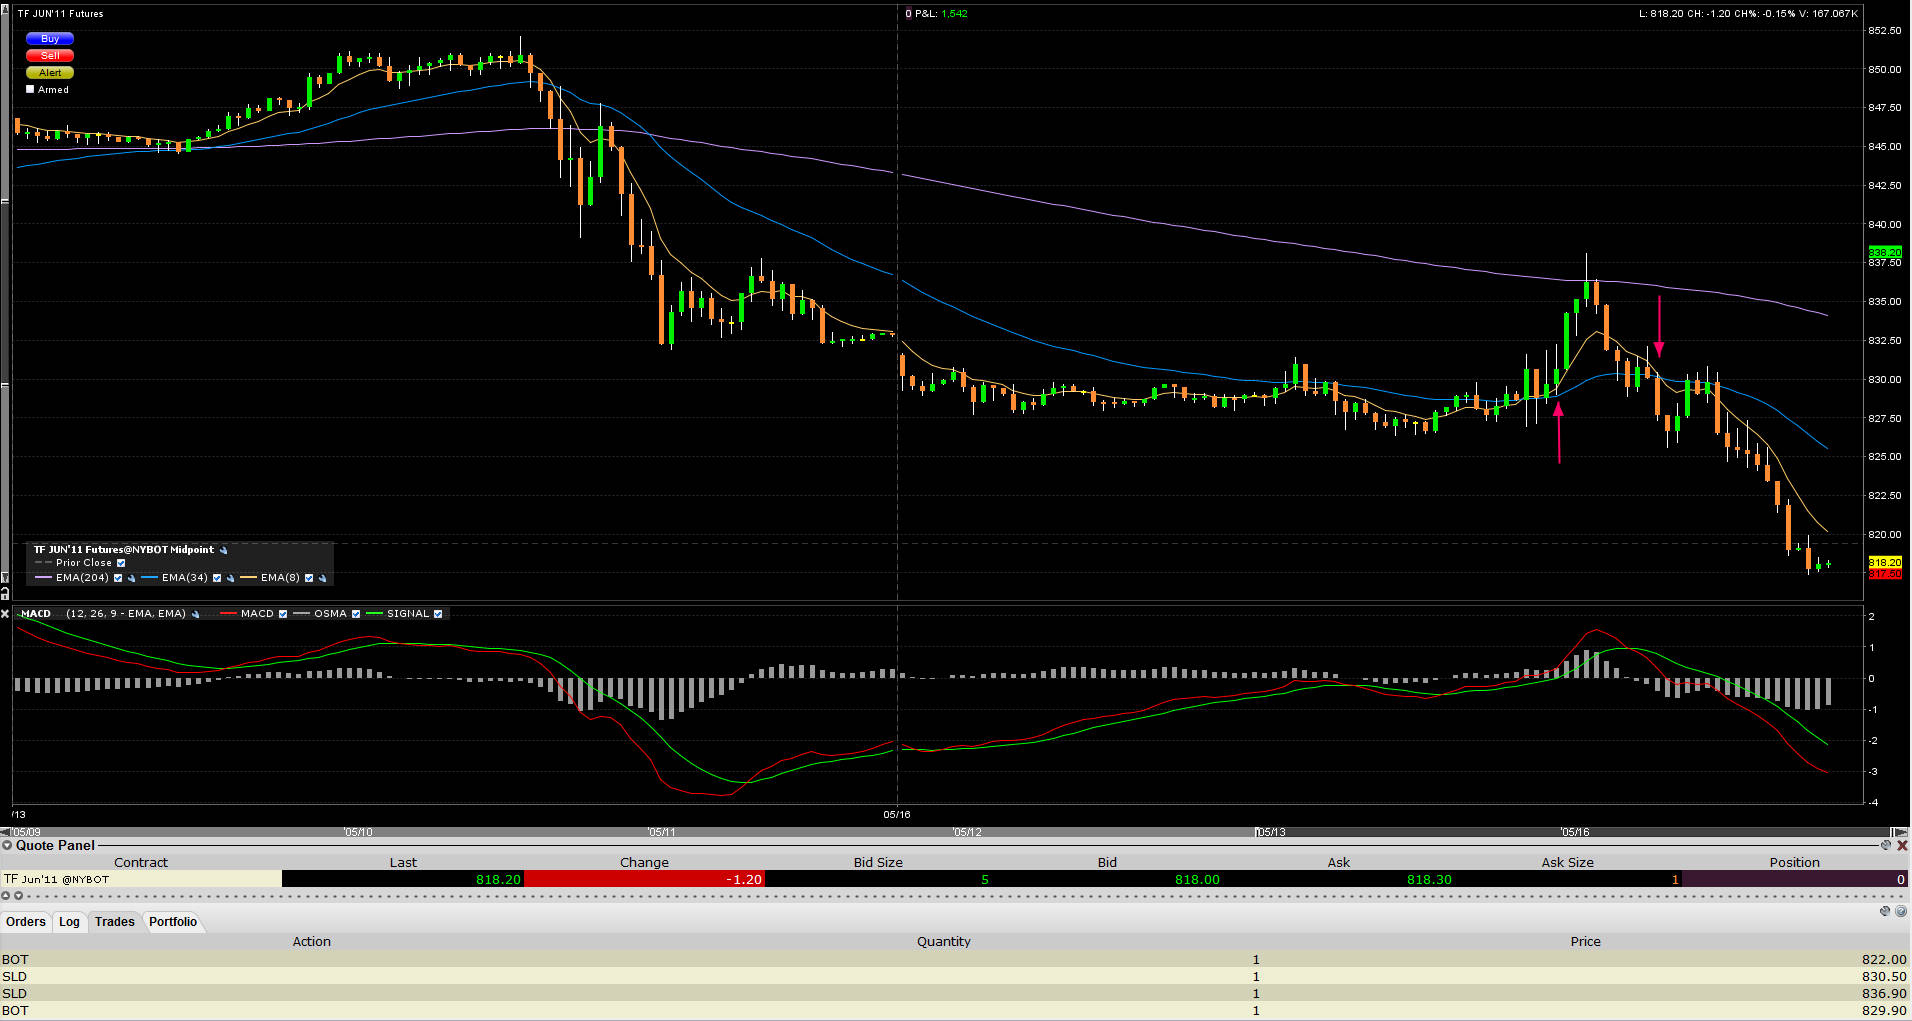Image resolution: width=1912 pixels, height=1021 pixels.
Task: Switch to the Portfolio tab
Action: point(173,922)
